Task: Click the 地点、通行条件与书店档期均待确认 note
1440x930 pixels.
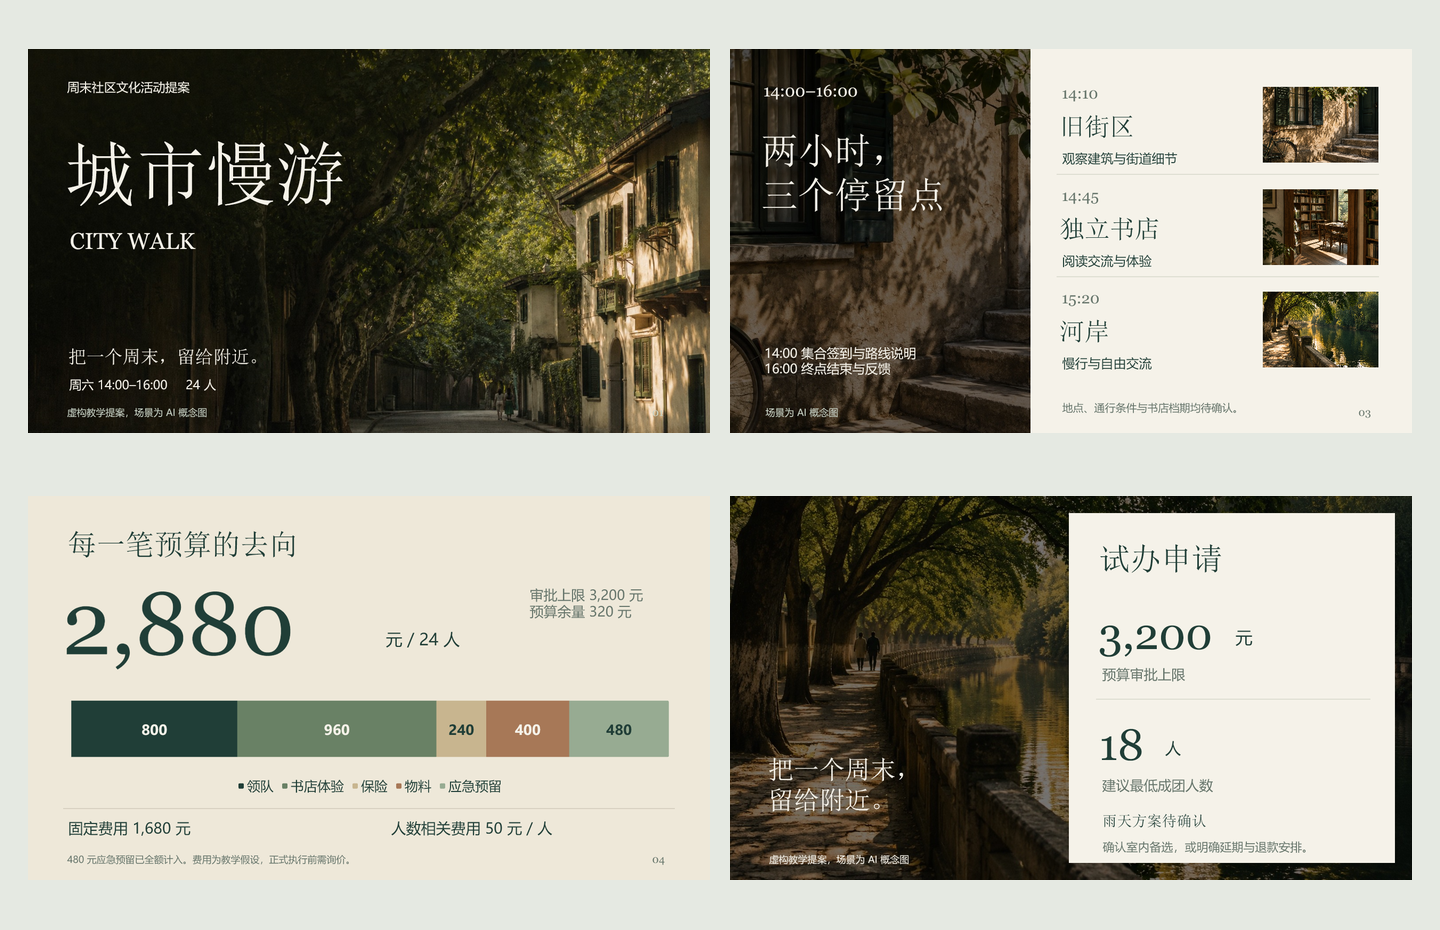Action: pyautogui.click(x=1150, y=408)
